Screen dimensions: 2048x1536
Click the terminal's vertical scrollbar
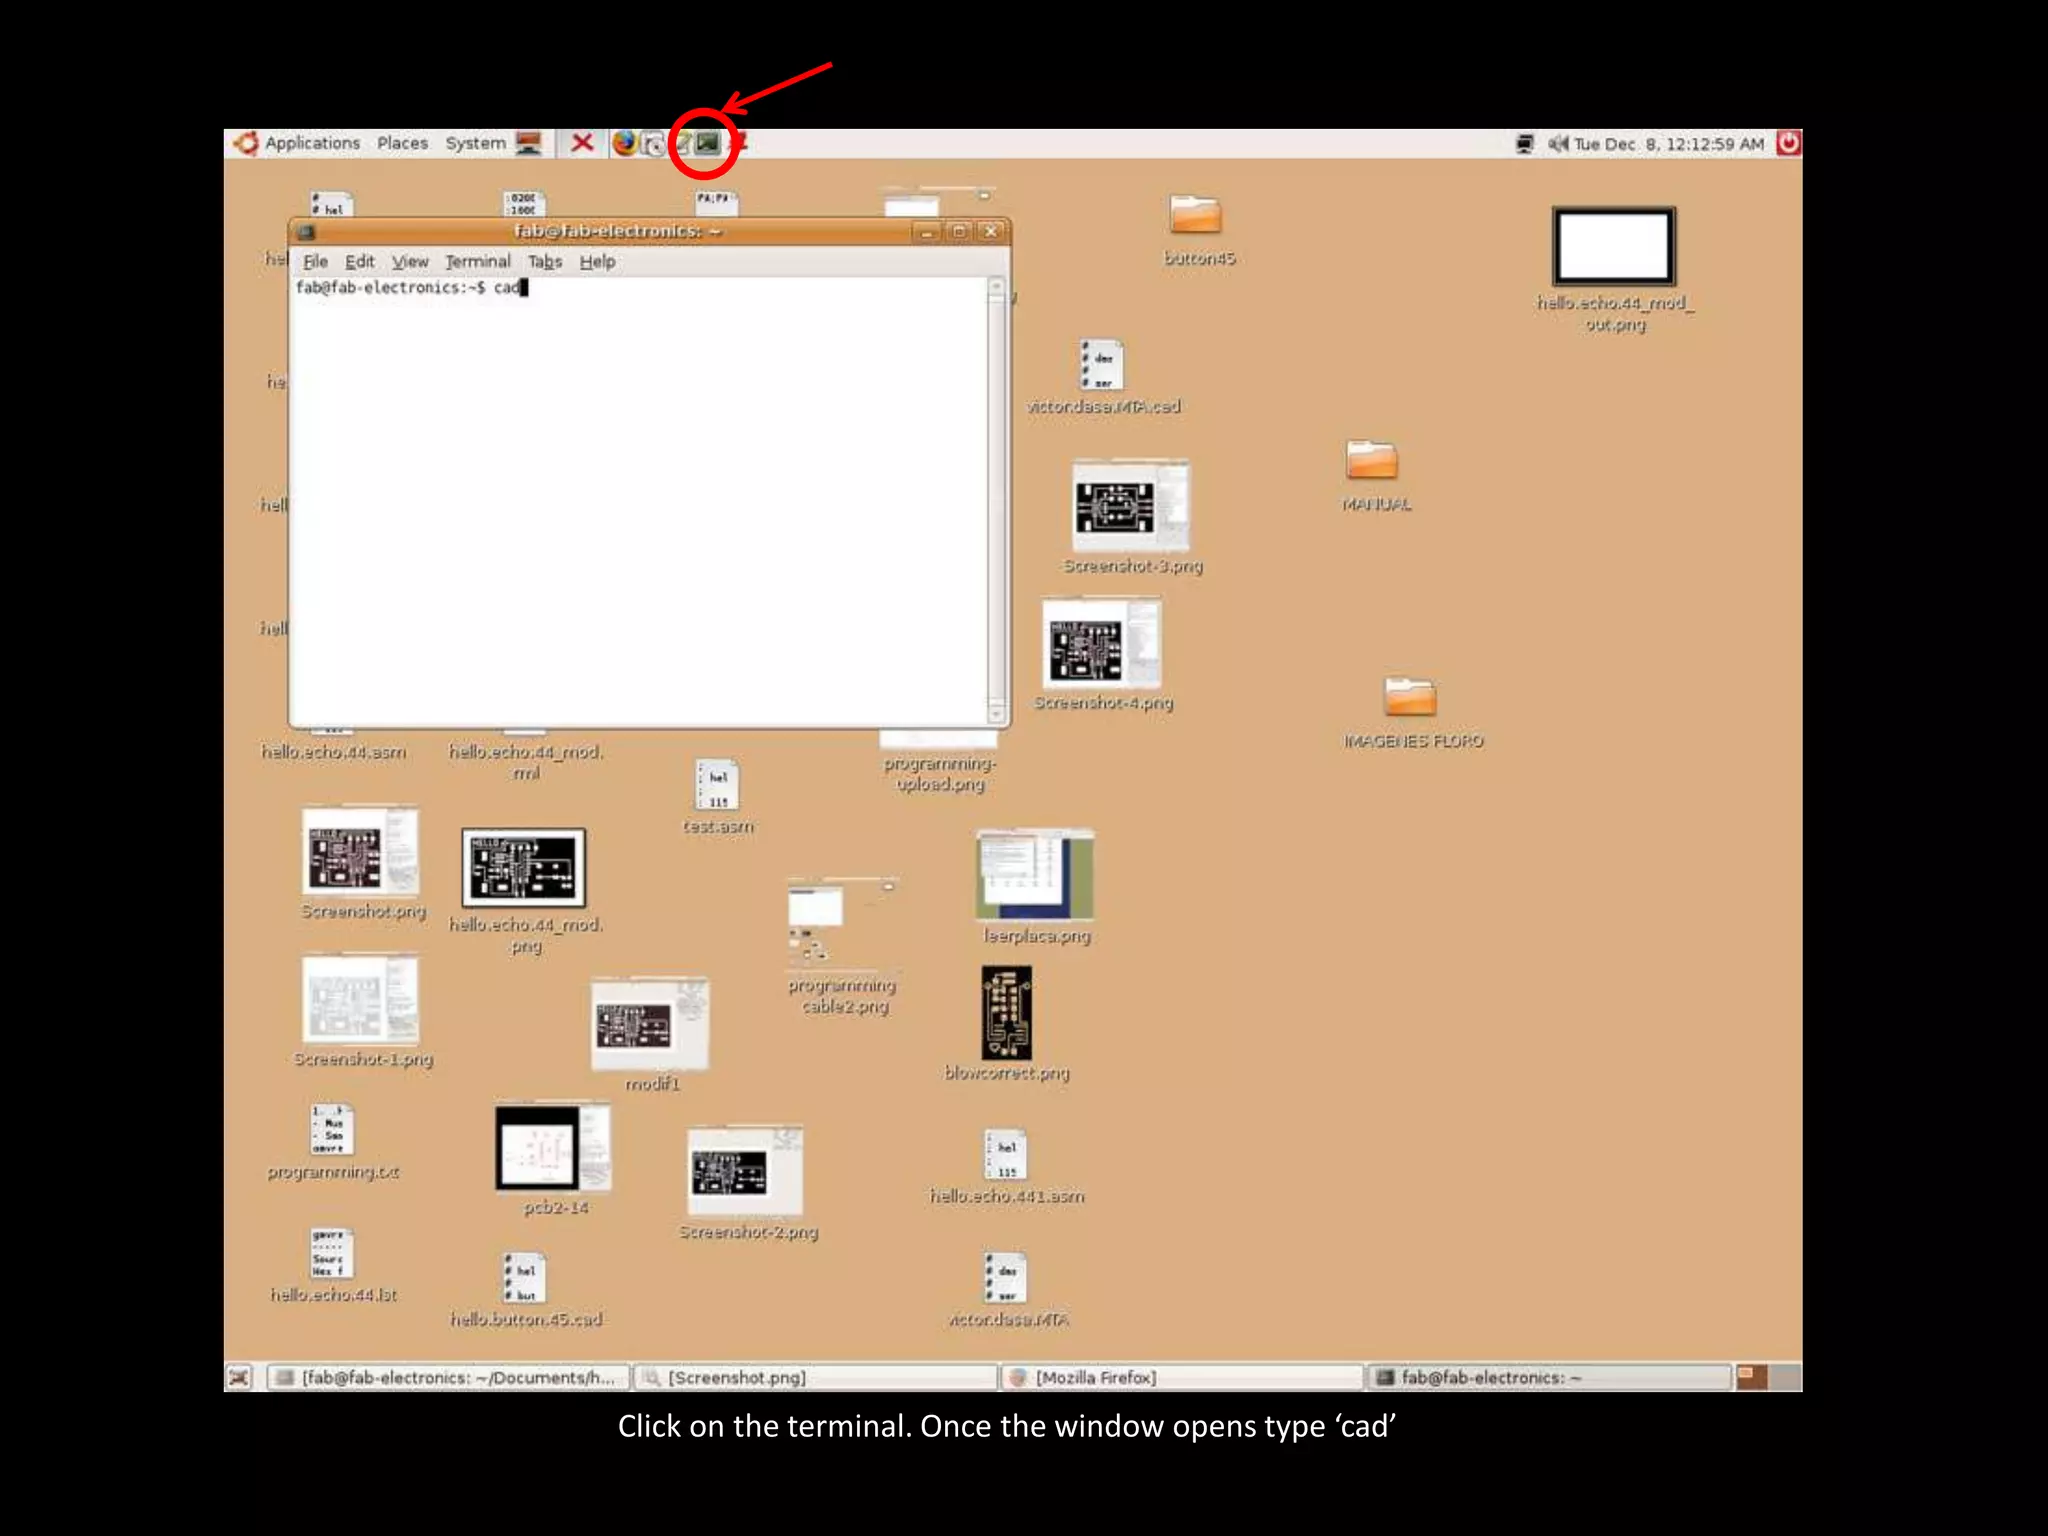[x=996, y=500]
